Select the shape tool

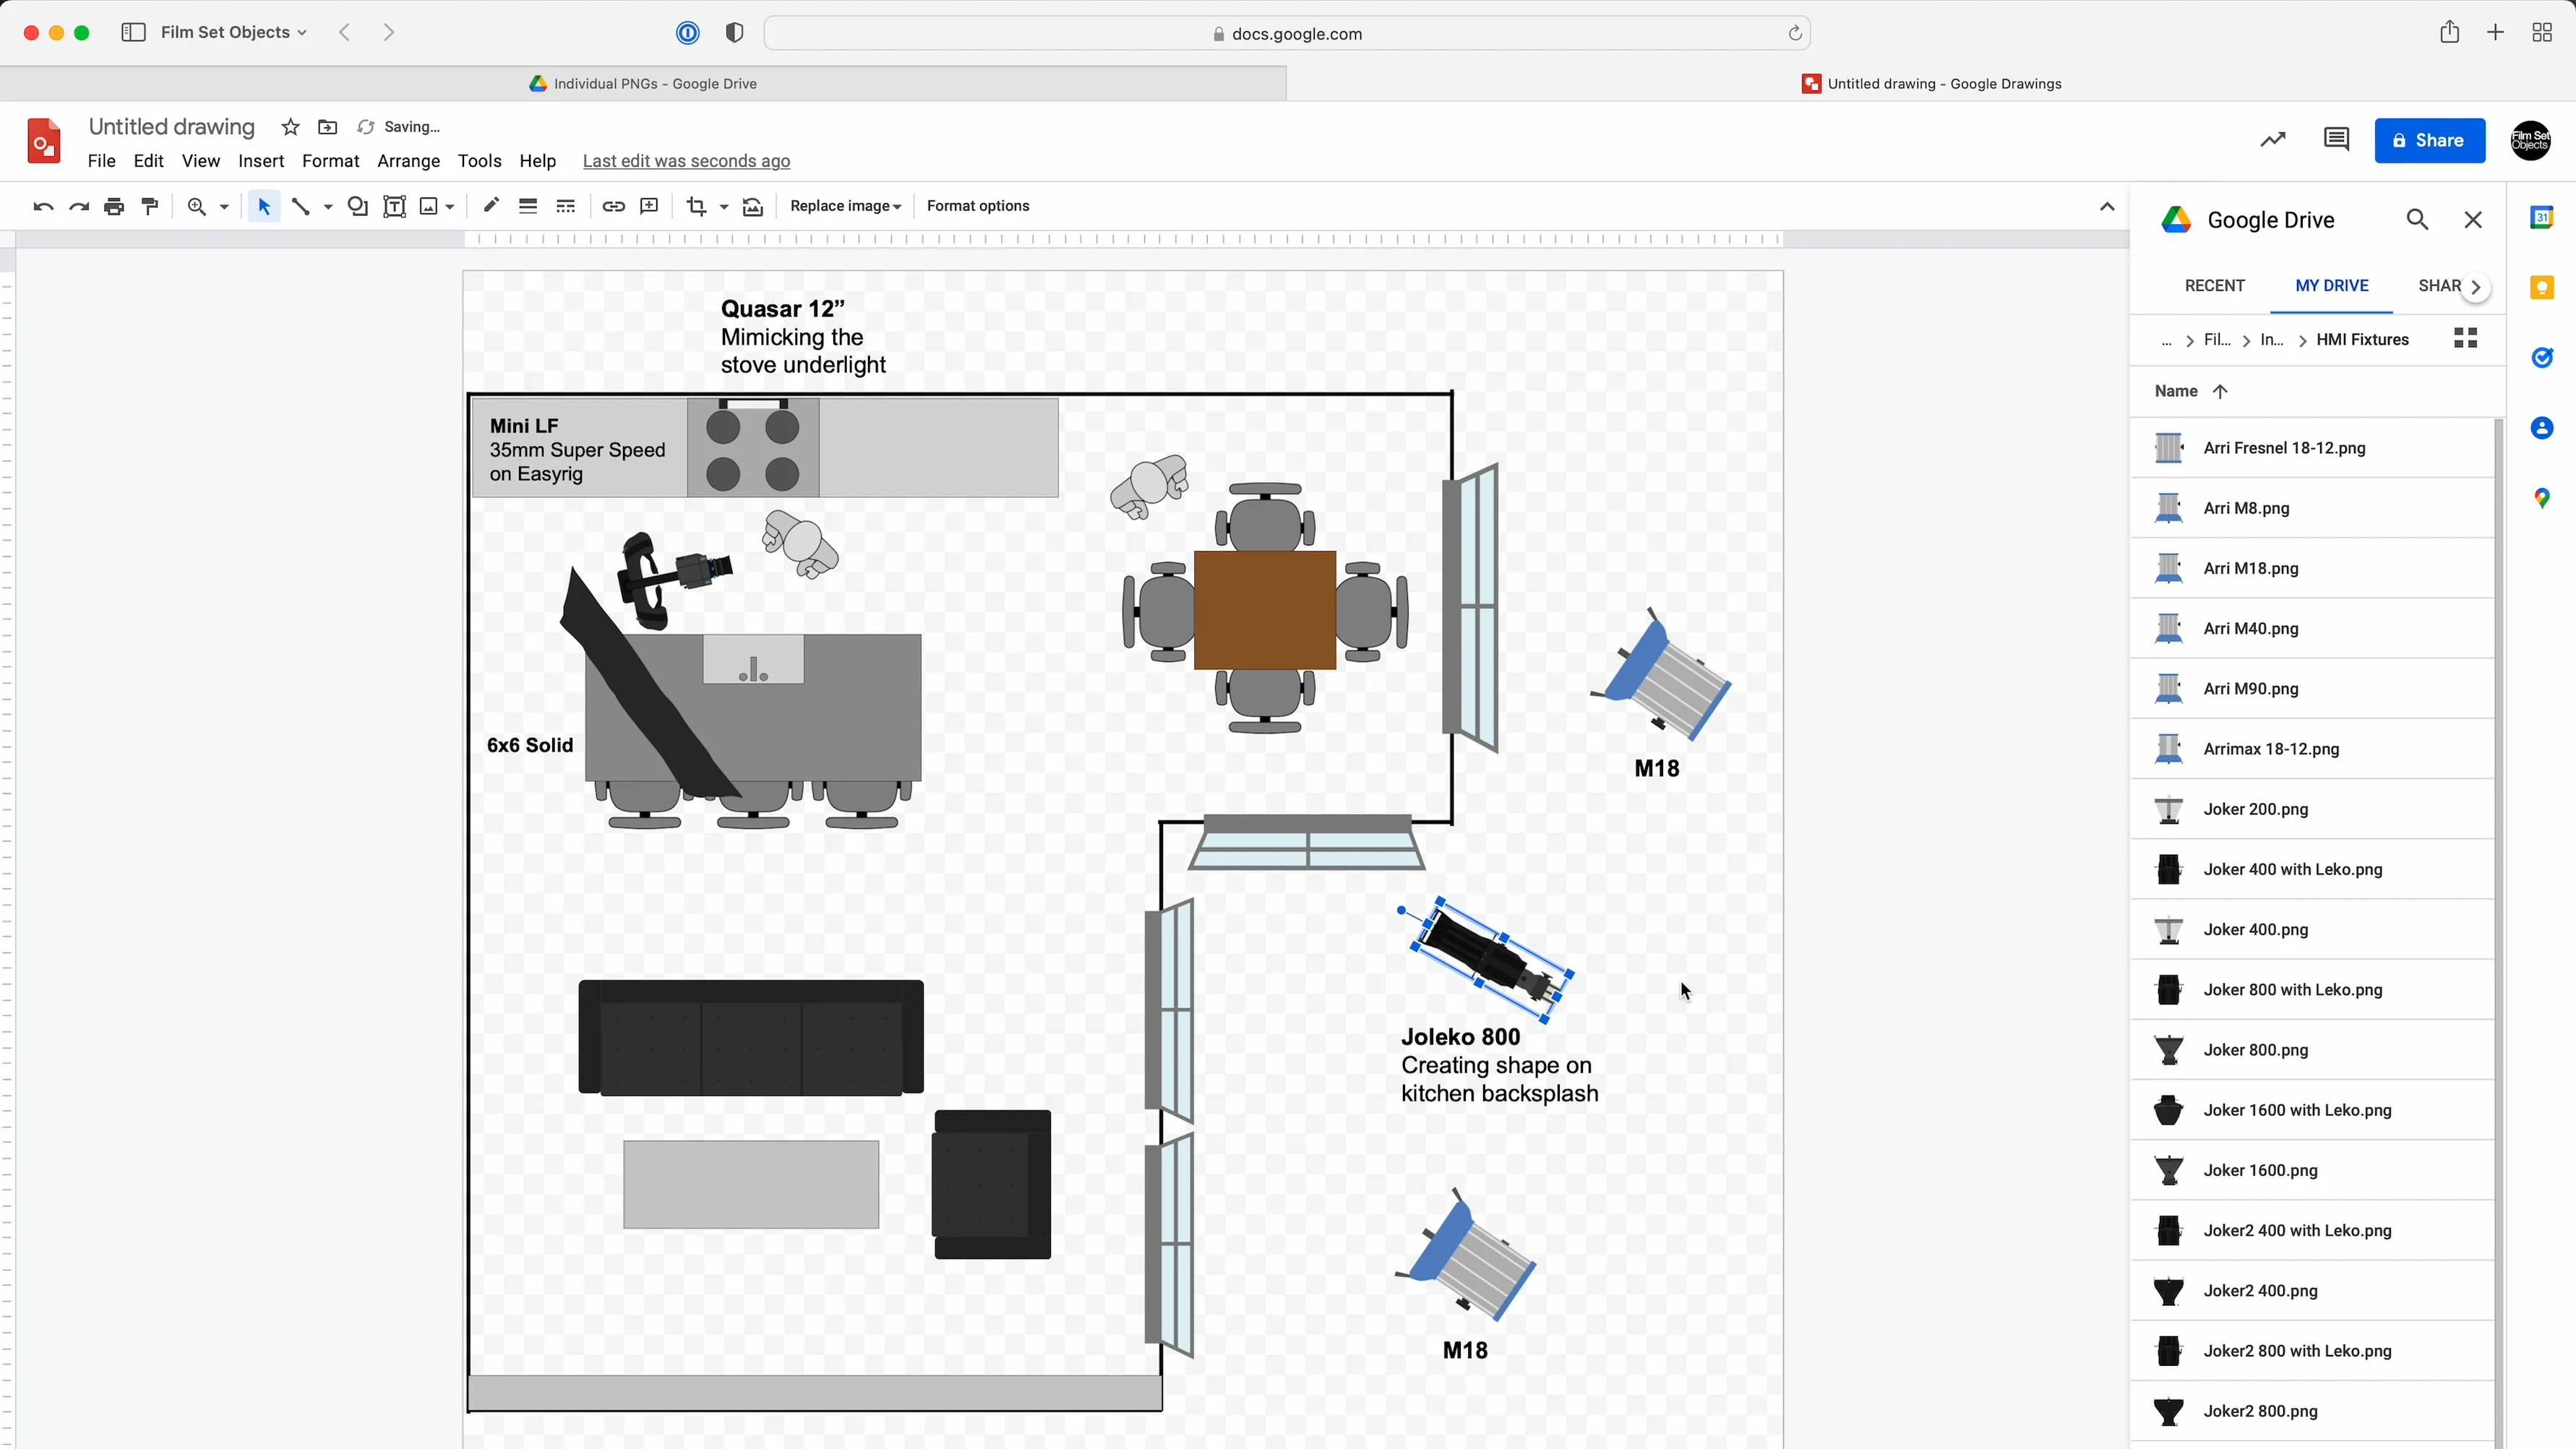coord(357,206)
